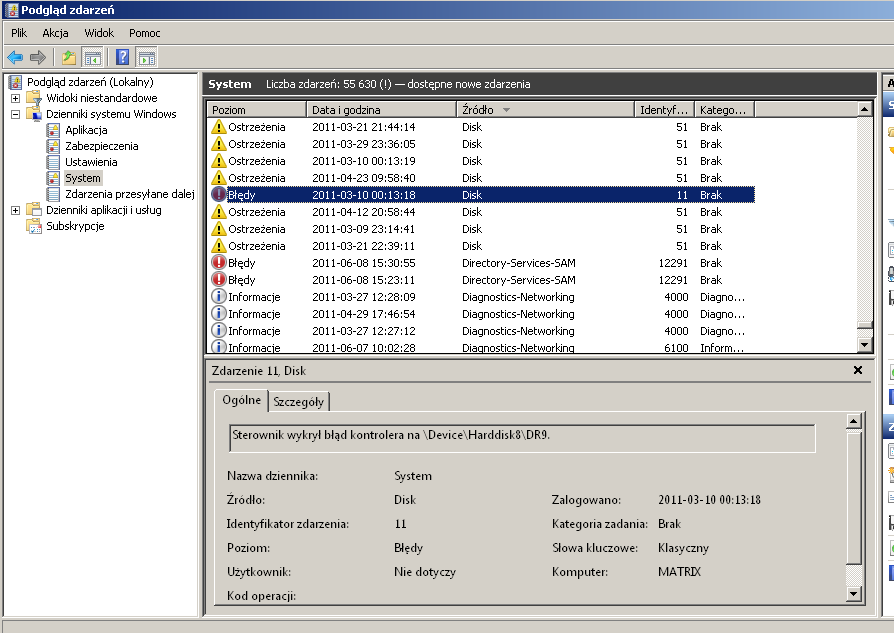Open the Akcja menu
This screenshot has width=894, height=633.
pyautogui.click(x=55, y=33)
